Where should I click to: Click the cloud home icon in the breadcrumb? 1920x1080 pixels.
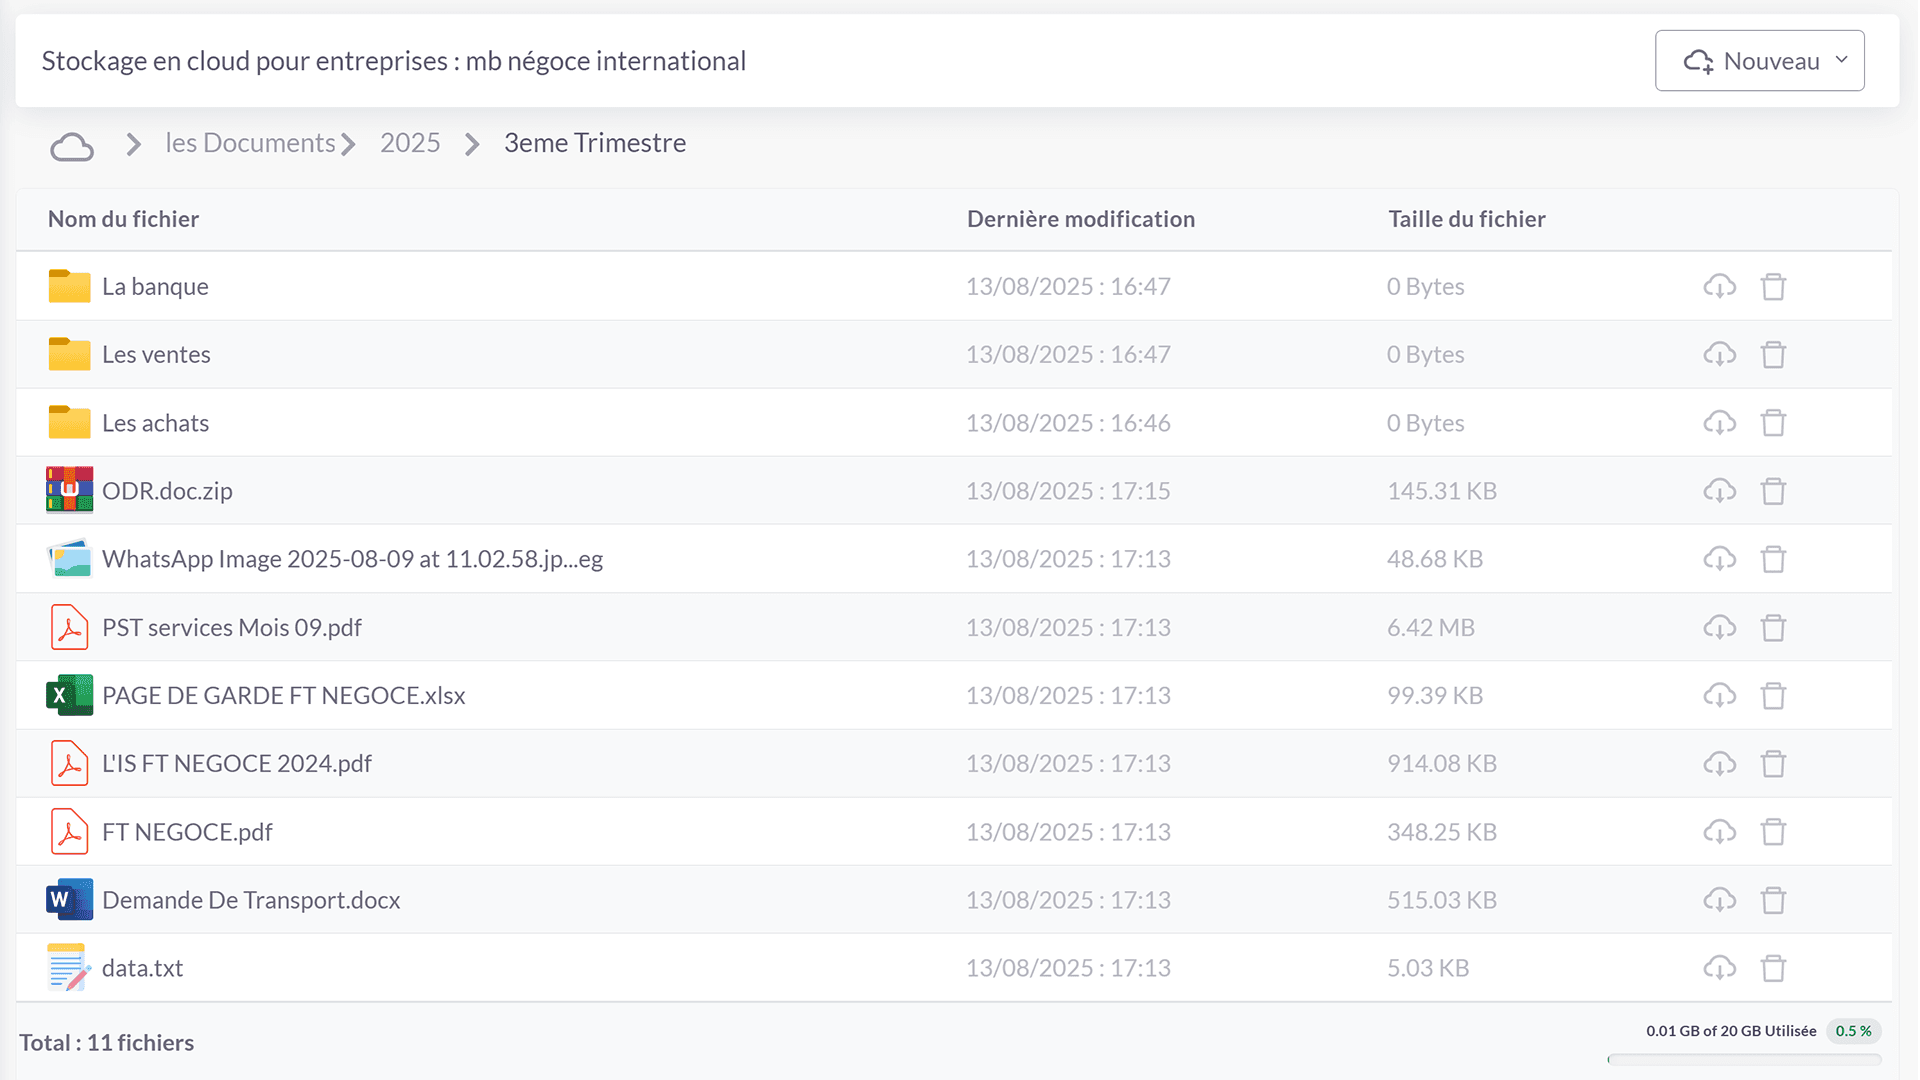71,145
